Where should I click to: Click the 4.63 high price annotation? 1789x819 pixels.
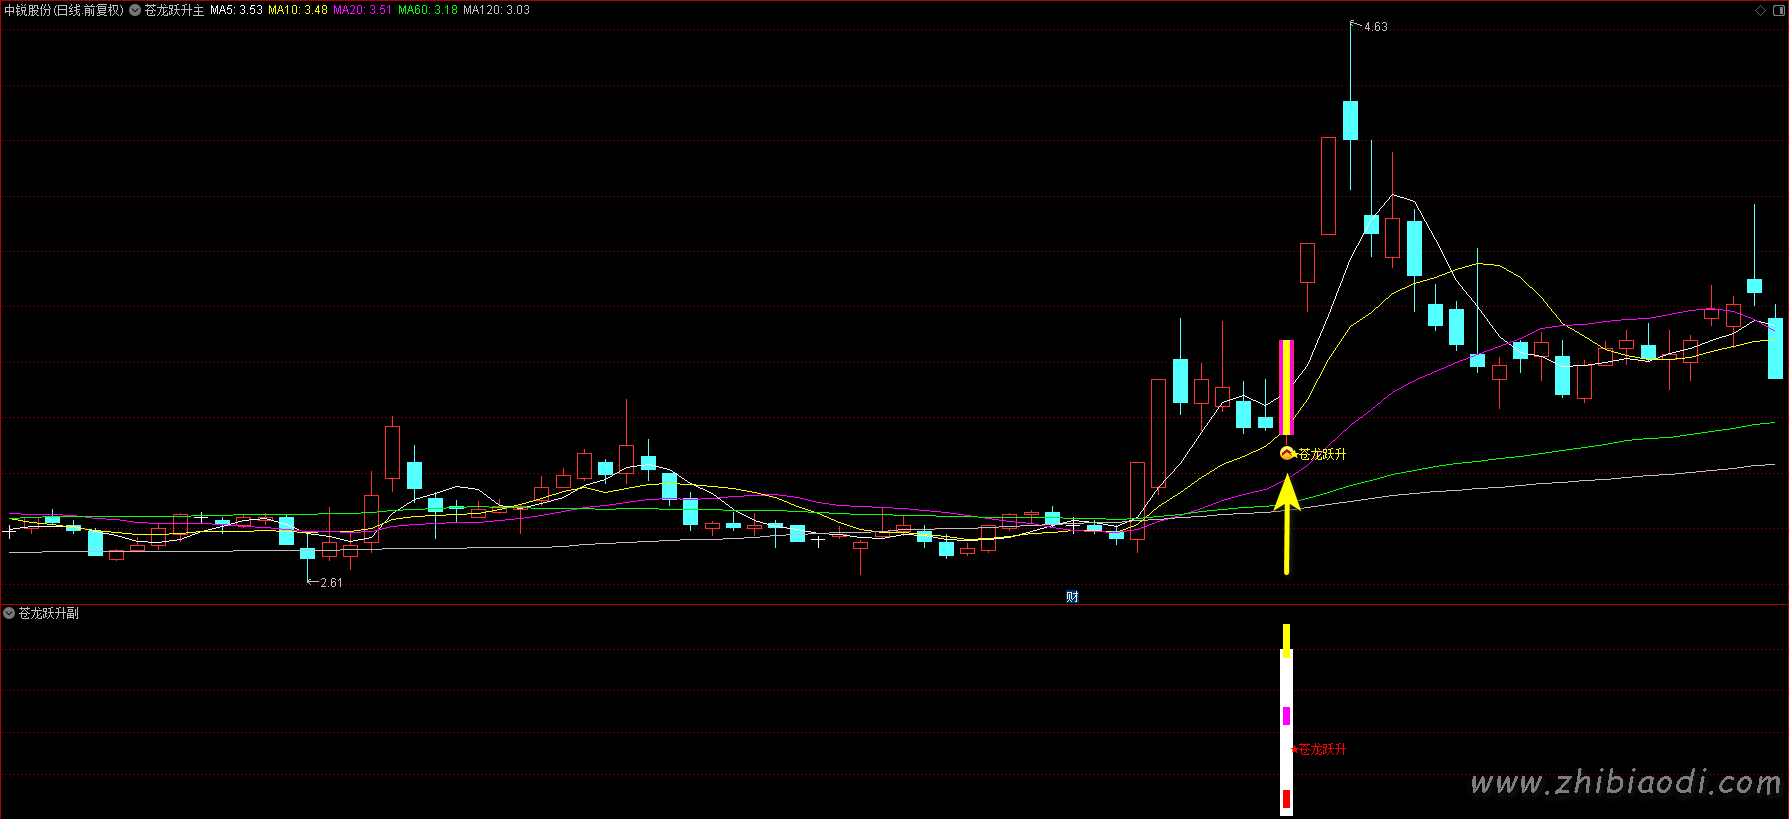1375,27
